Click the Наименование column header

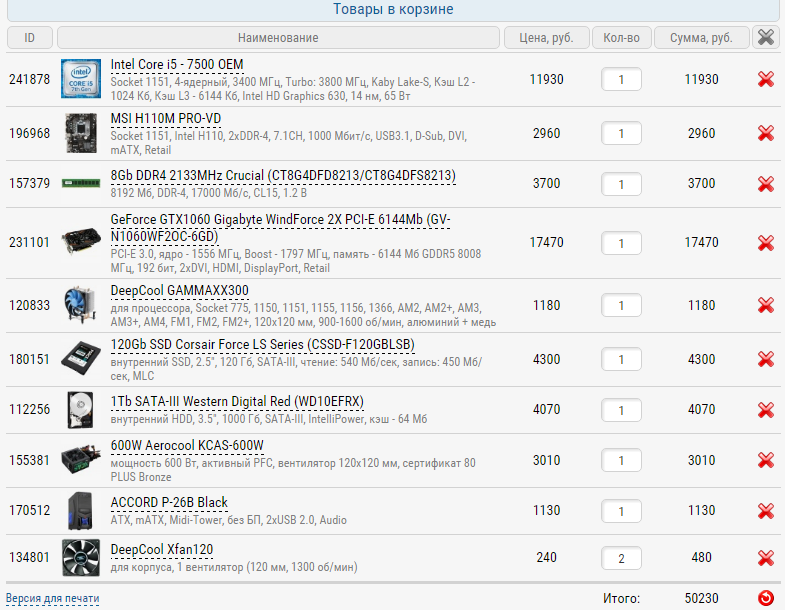(278, 38)
